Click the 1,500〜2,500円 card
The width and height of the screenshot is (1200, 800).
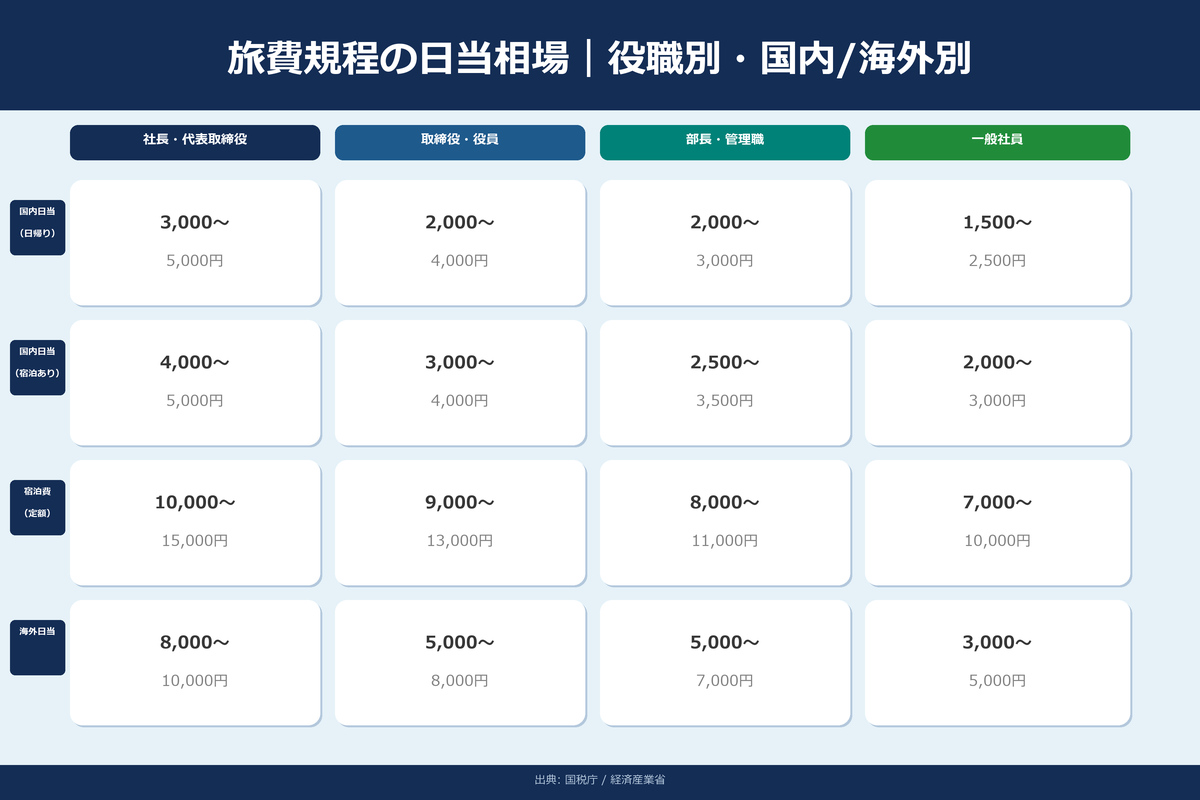click(x=997, y=242)
